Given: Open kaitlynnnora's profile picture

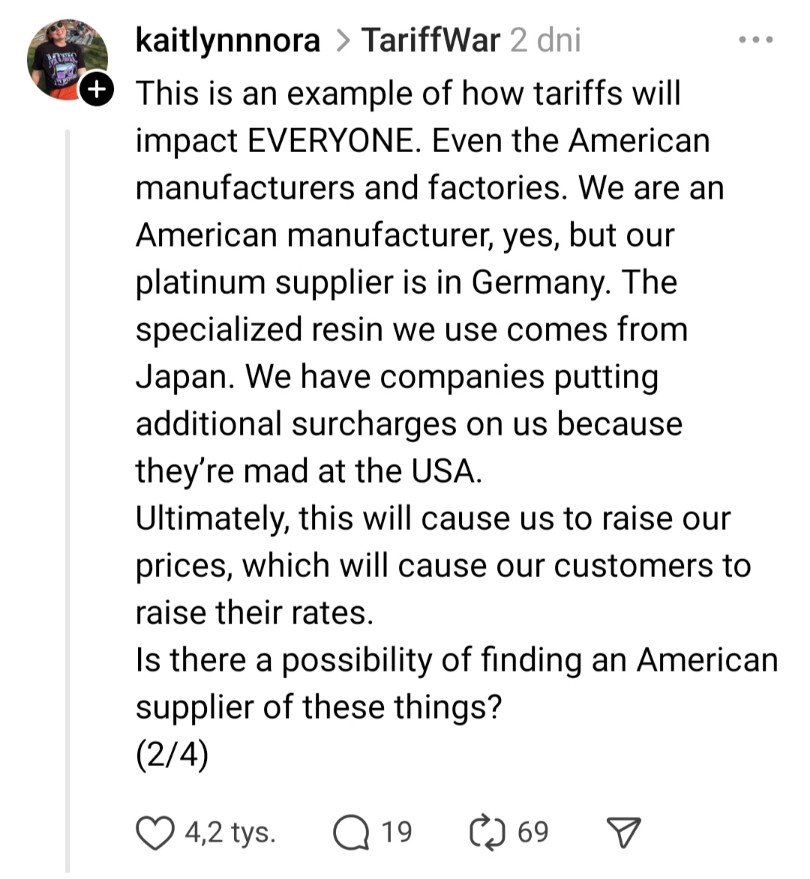Looking at the screenshot, I should coord(66,59).
